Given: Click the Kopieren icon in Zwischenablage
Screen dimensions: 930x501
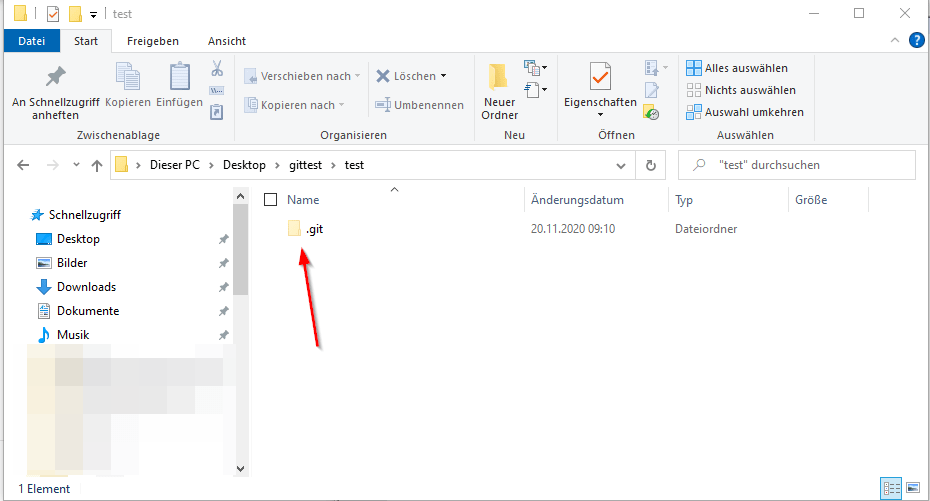Looking at the screenshot, I should [128, 76].
